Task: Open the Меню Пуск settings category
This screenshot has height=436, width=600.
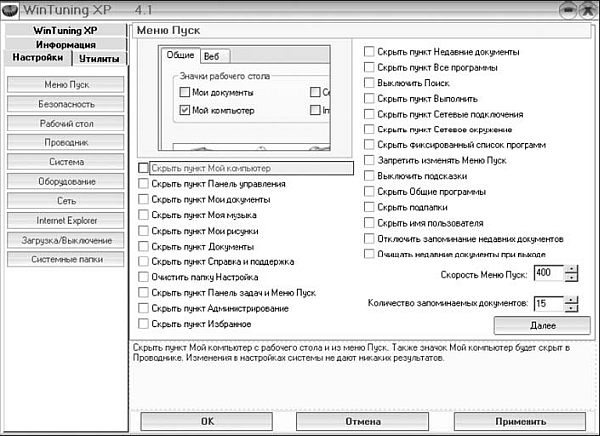Action: click(x=65, y=85)
